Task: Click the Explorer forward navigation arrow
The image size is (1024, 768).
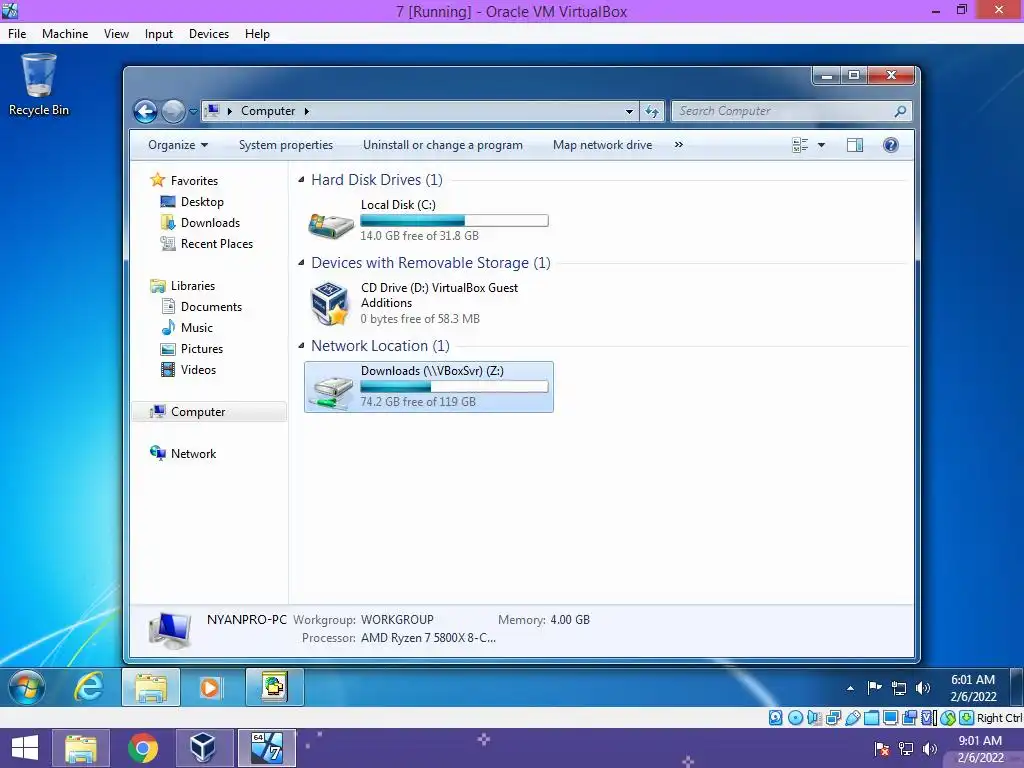Action: (x=173, y=112)
